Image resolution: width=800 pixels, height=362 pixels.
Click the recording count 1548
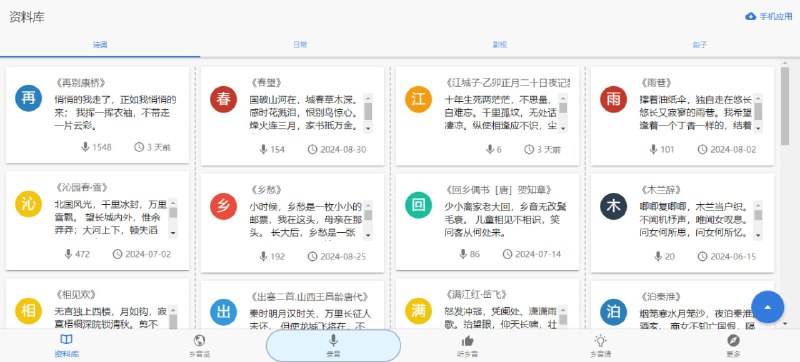click(102, 147)
